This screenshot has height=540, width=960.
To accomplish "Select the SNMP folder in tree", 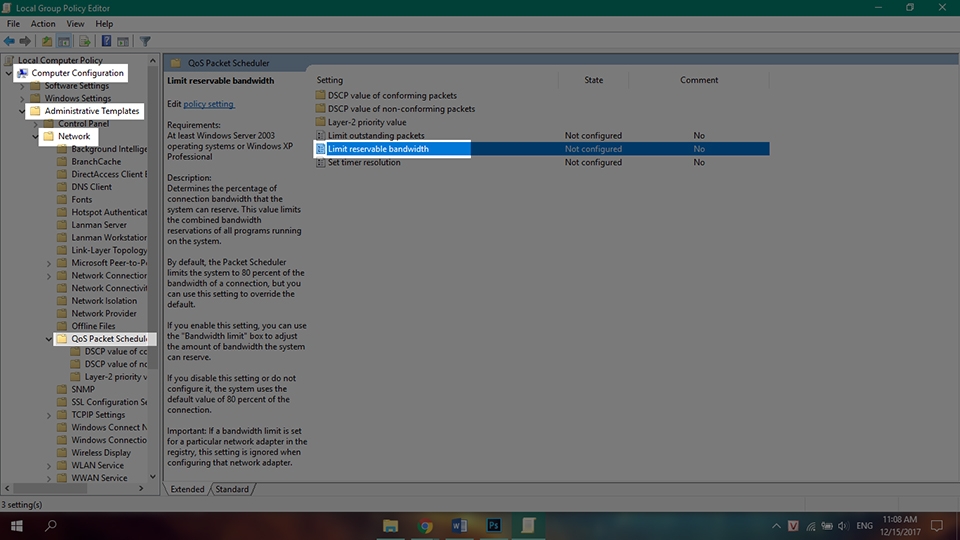I will coord(83,389).
